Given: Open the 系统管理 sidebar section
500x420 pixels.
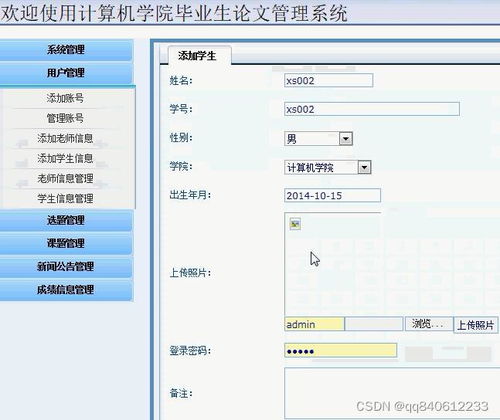Looking at the screenshot, I should [x=66, y=50].
